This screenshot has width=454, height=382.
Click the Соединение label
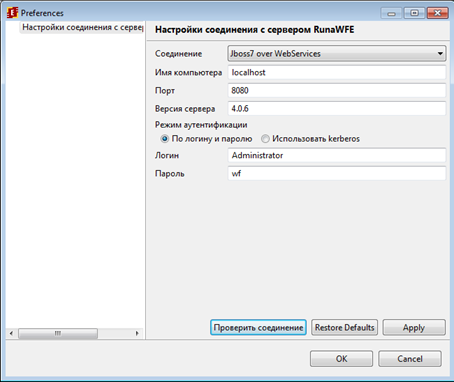click(x=178, y=54)
